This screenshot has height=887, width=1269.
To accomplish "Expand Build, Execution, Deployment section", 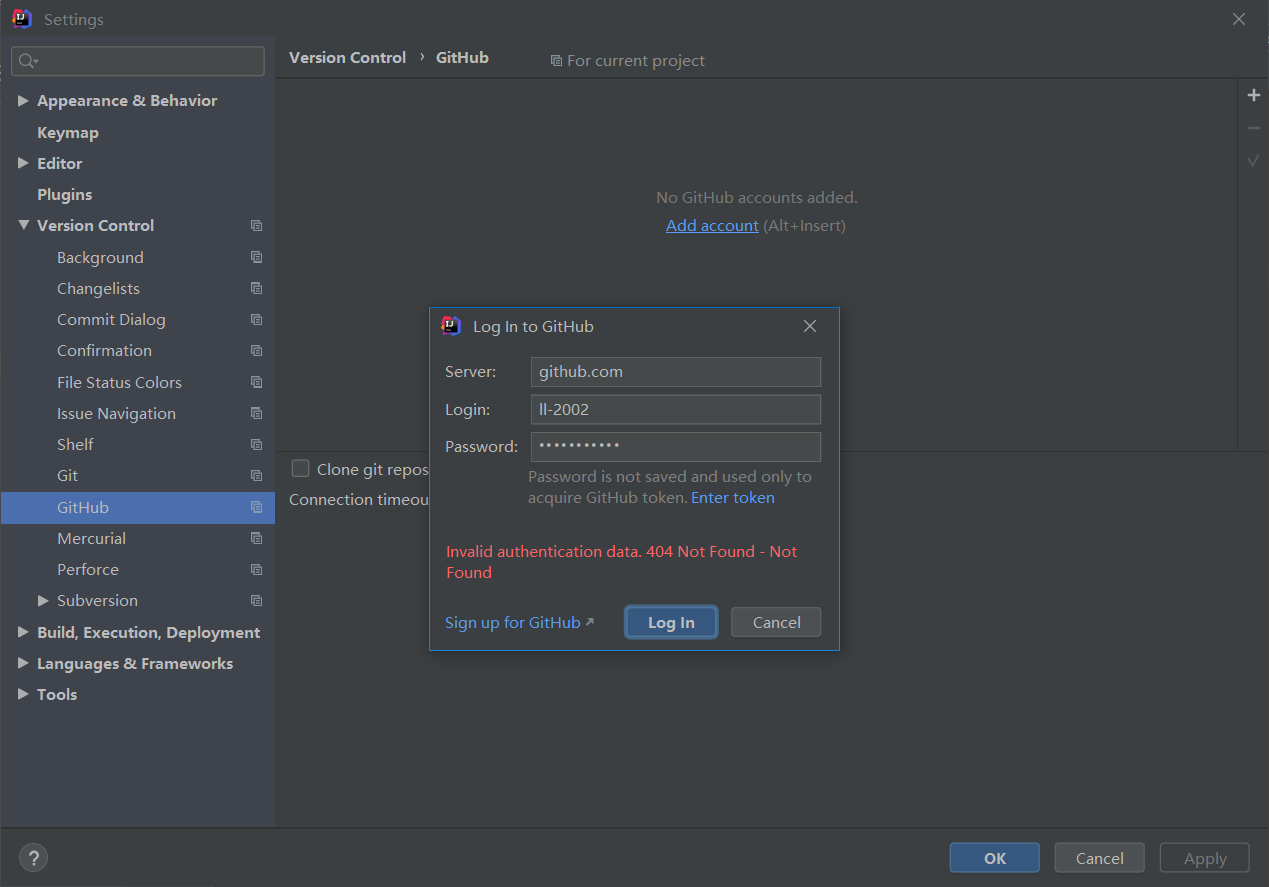I will [24, 633].
